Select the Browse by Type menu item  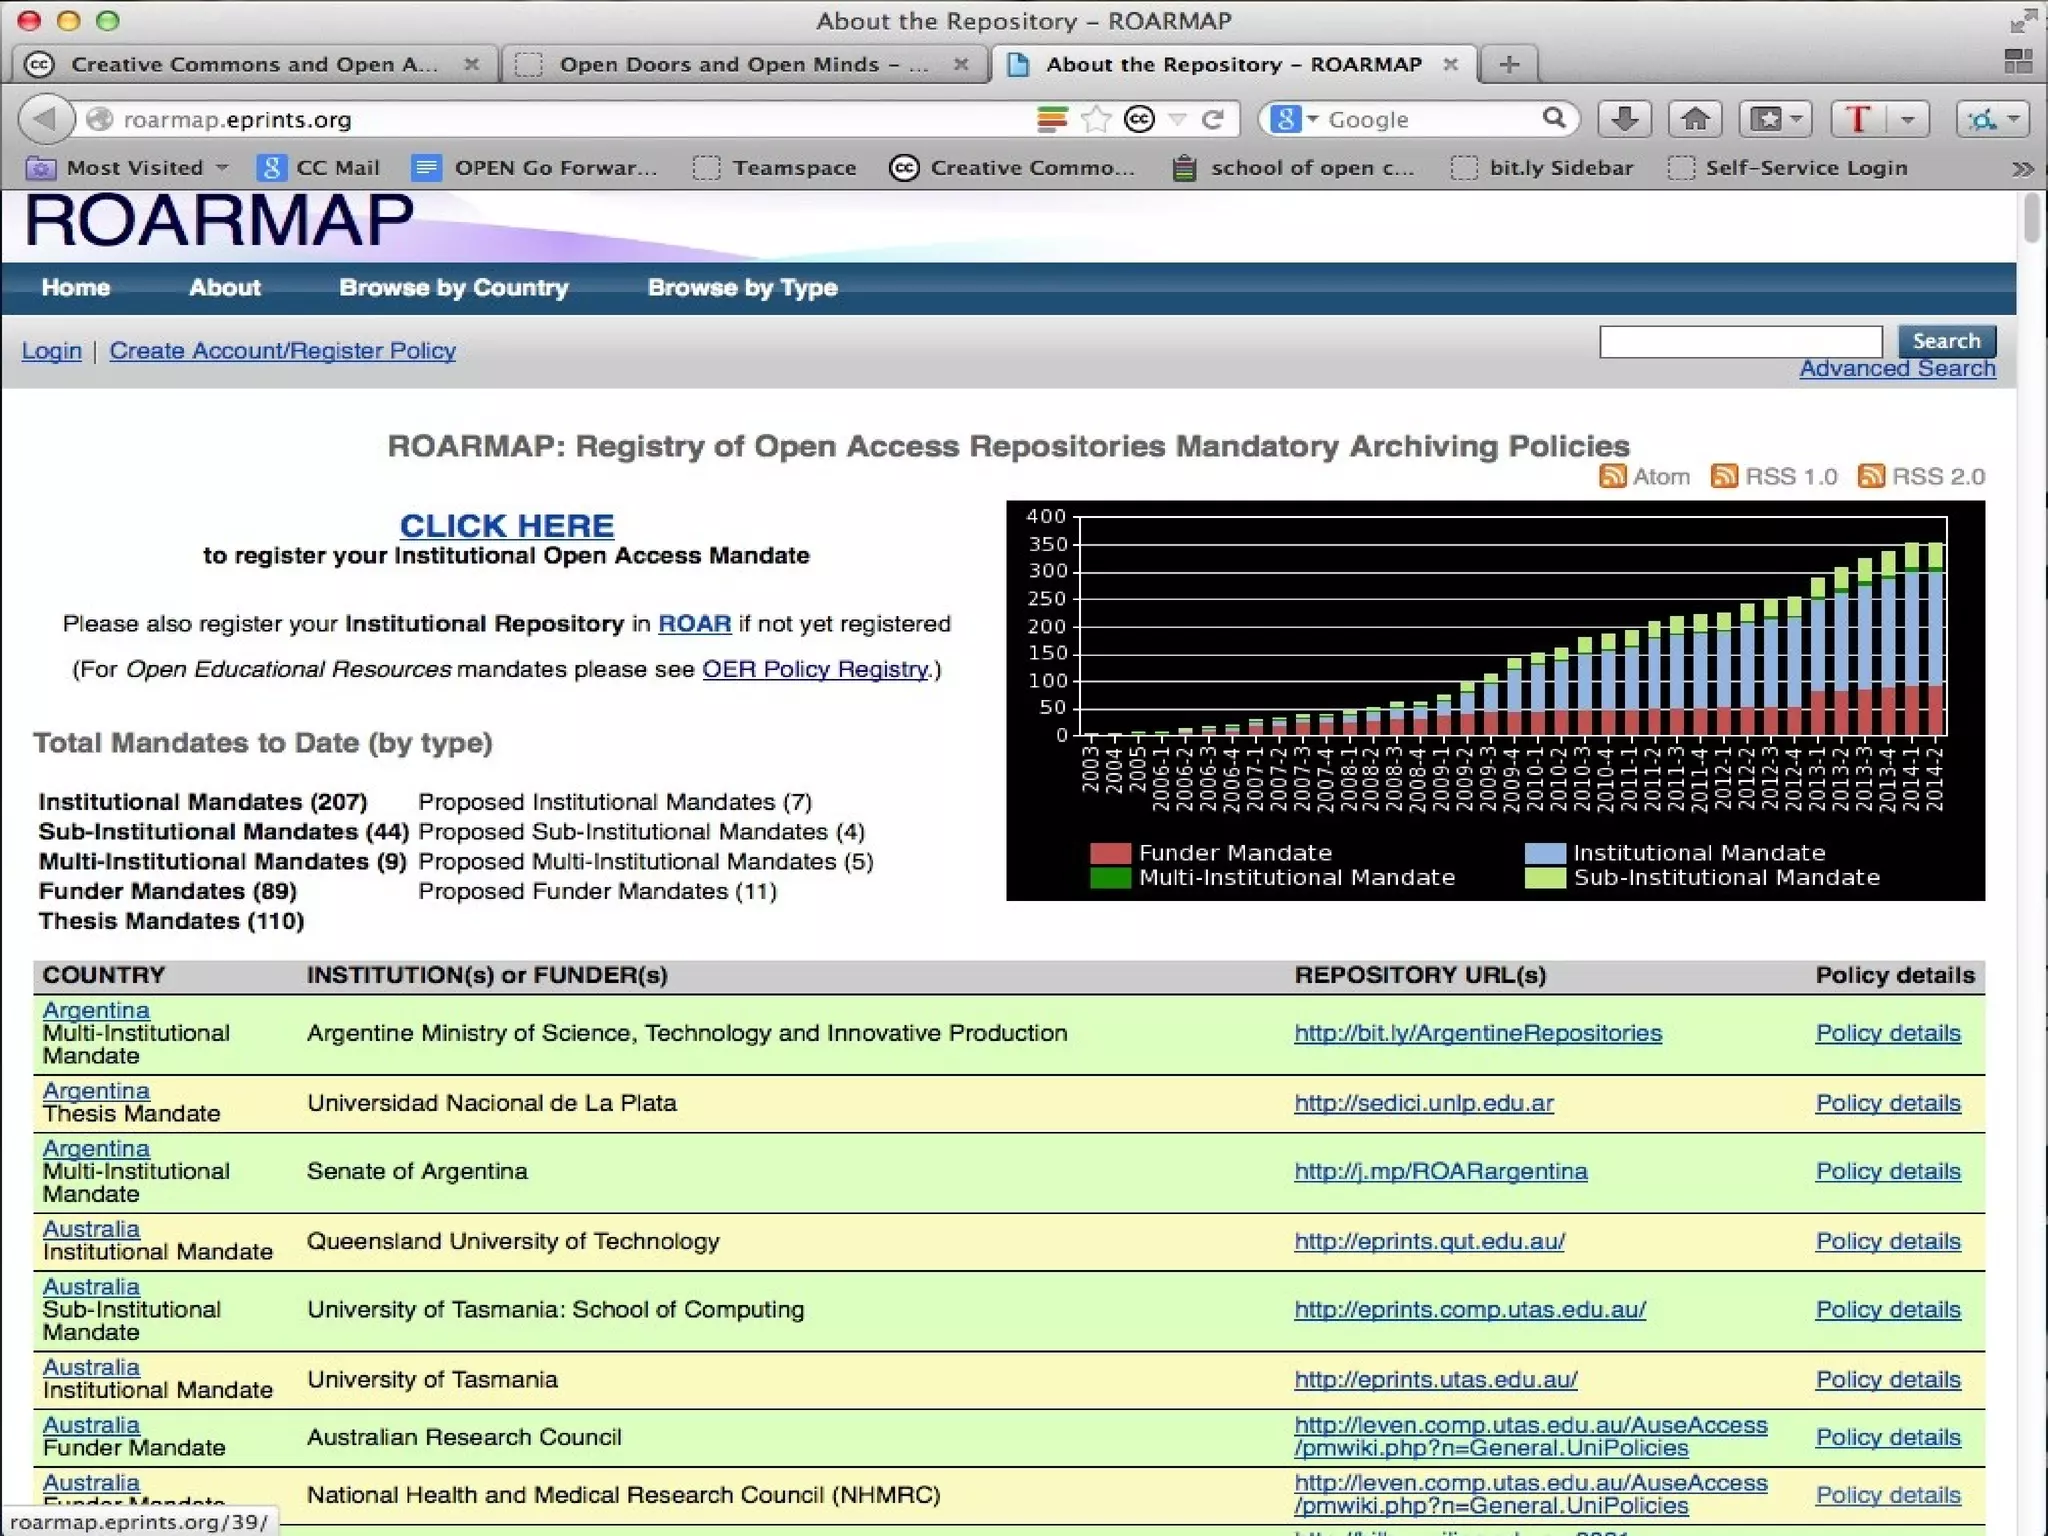742,288
